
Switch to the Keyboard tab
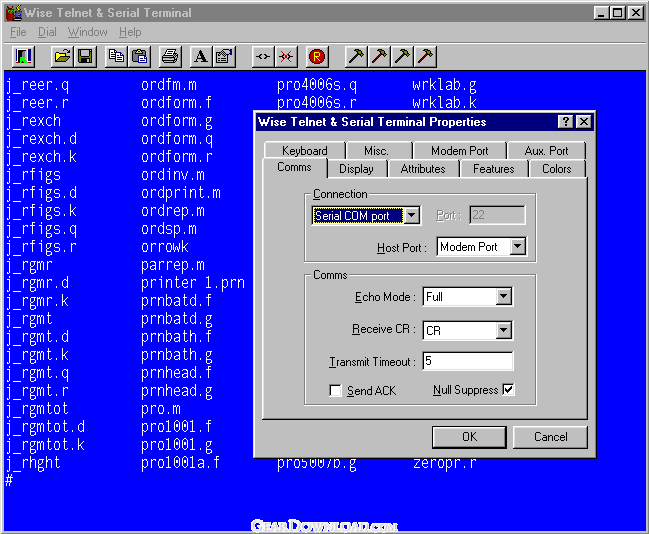click(304, 151)
